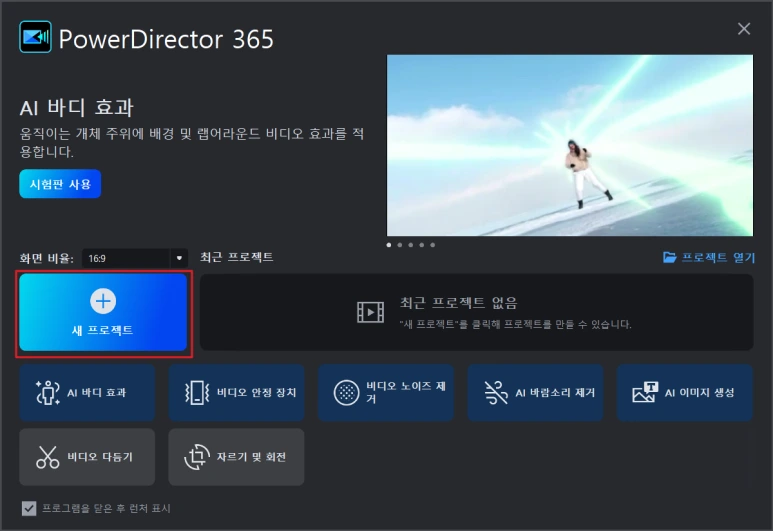Click the AI image generation picture icon
The image size is (773, 531).
coord(645,393)
